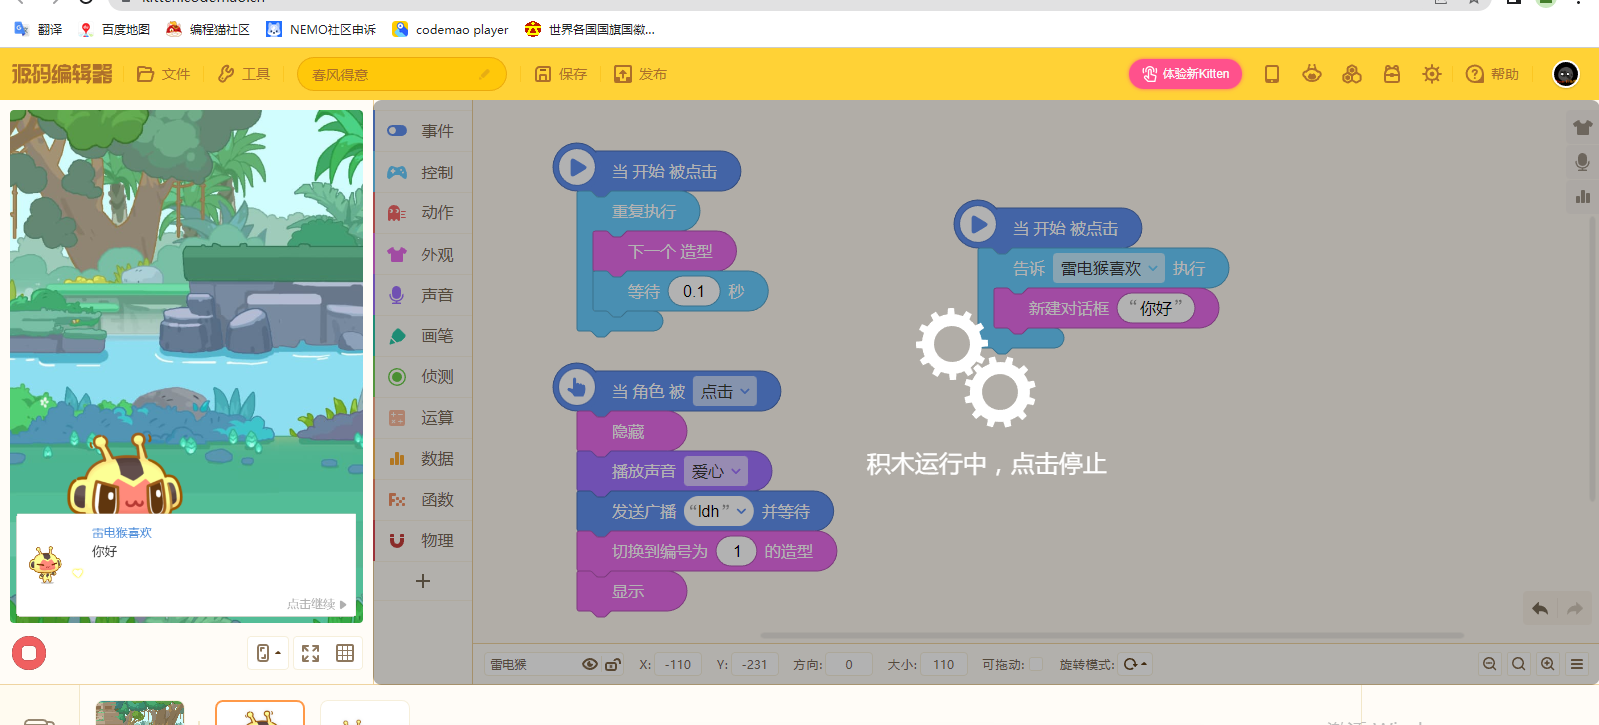
Task: Click 点击继续 to continue the dialog
Action: (316, 604)
